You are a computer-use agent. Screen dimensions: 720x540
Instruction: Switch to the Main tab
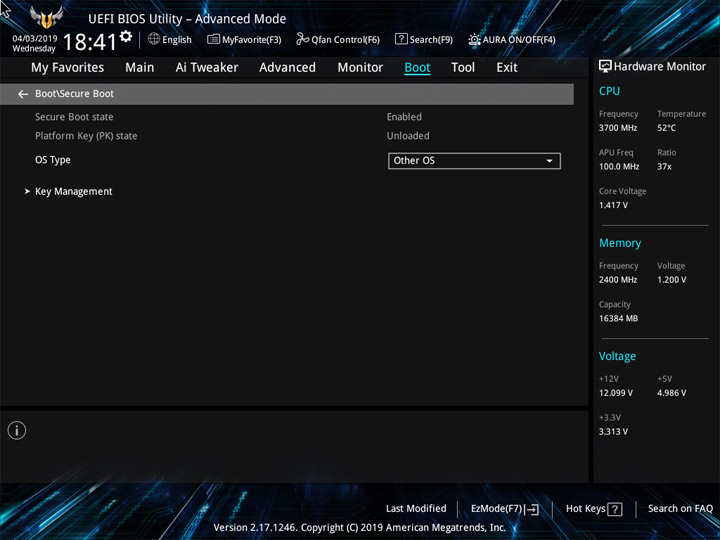tap(140, 68)
